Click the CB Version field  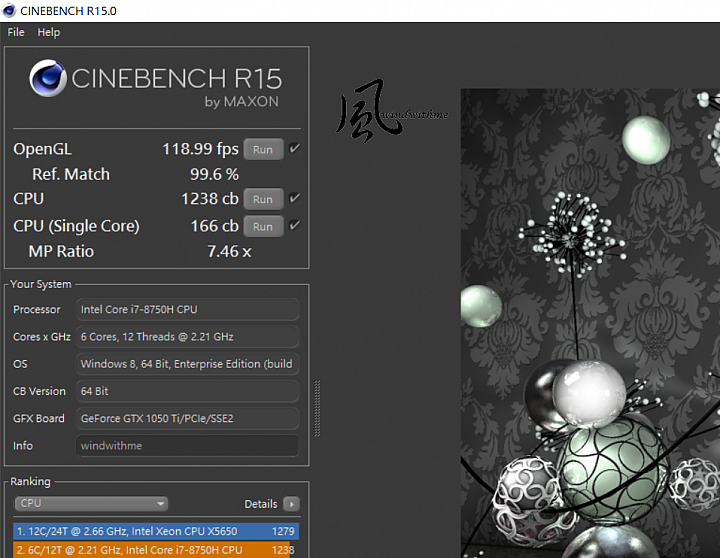187,391
